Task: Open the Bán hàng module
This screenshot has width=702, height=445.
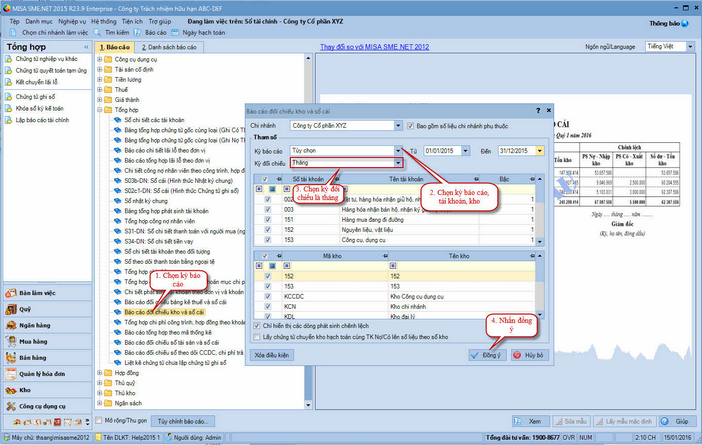Action: (47, 357)
